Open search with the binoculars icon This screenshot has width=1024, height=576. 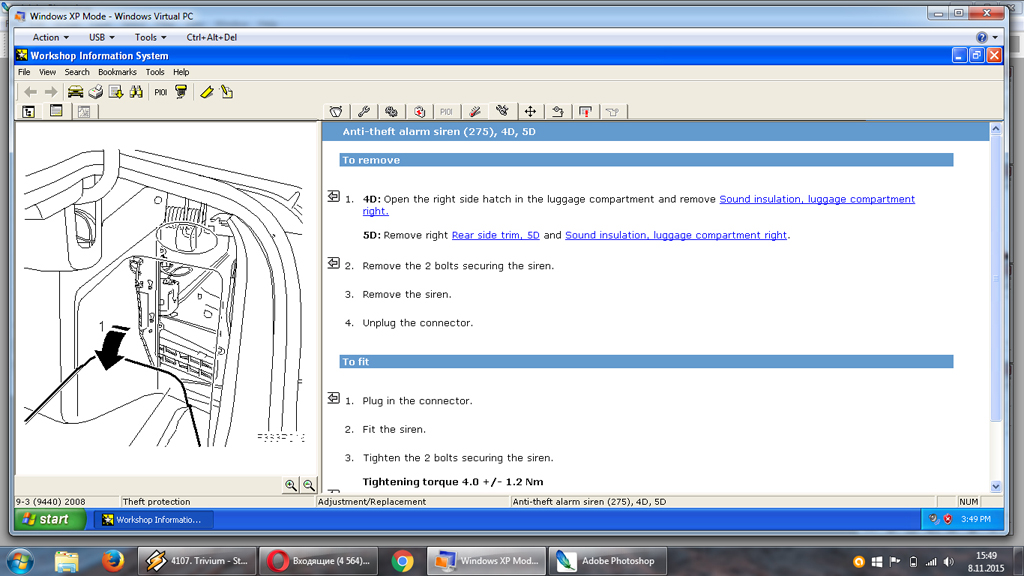(136, 92)
